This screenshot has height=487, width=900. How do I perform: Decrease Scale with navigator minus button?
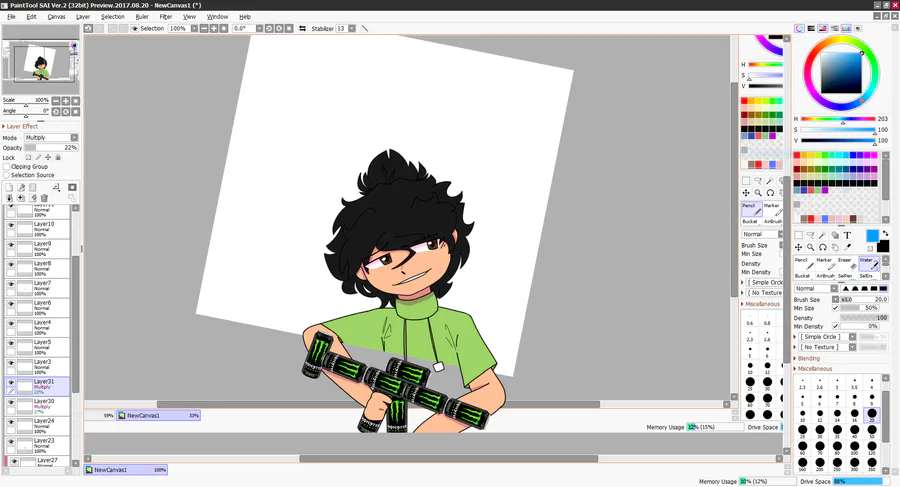tap(56, 101)
